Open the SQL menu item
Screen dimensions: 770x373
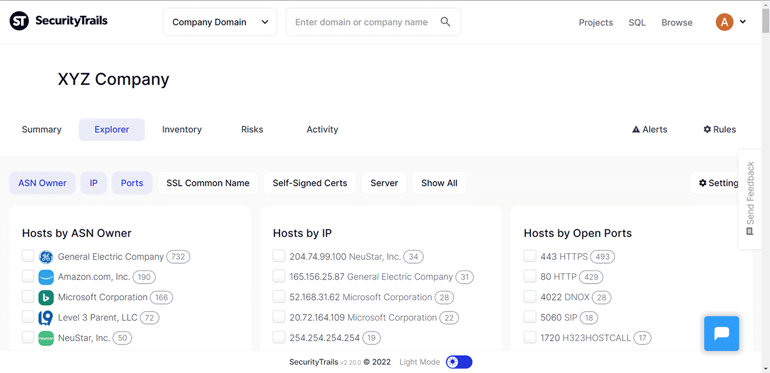[x=637, y=23]
